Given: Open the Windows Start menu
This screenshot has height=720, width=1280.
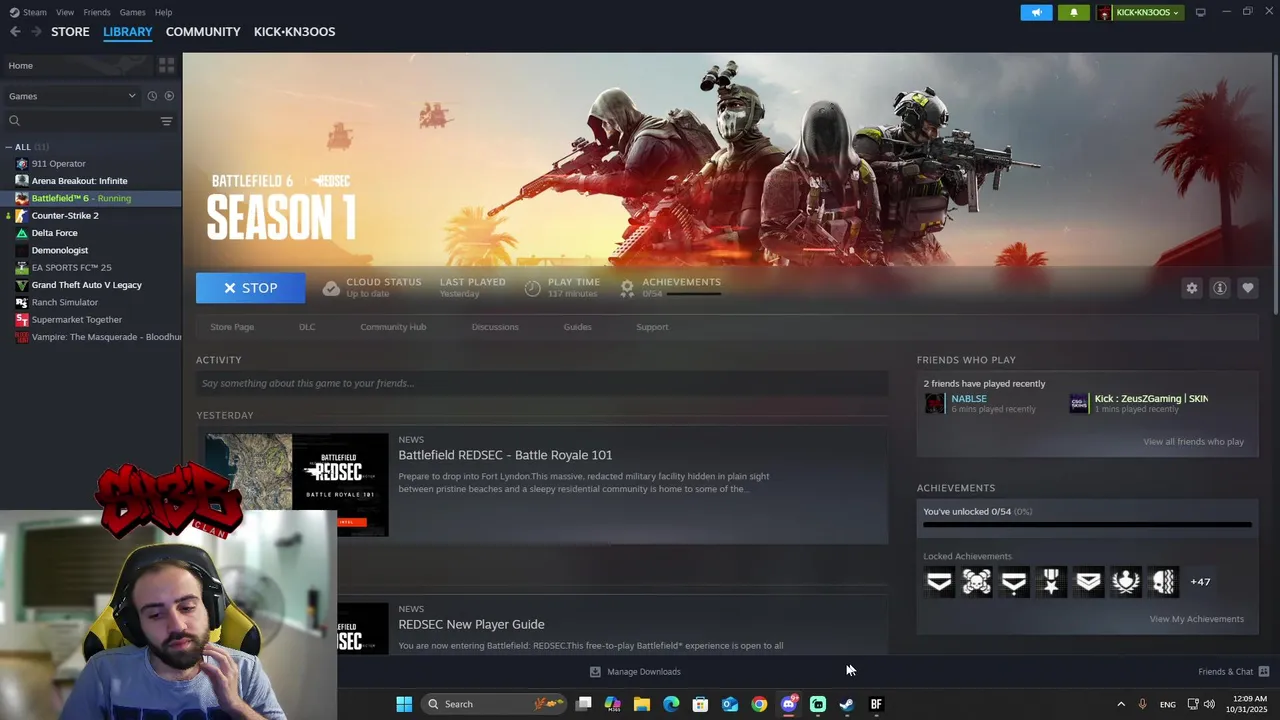Looking at the screenshot, I should pos(404,704).
